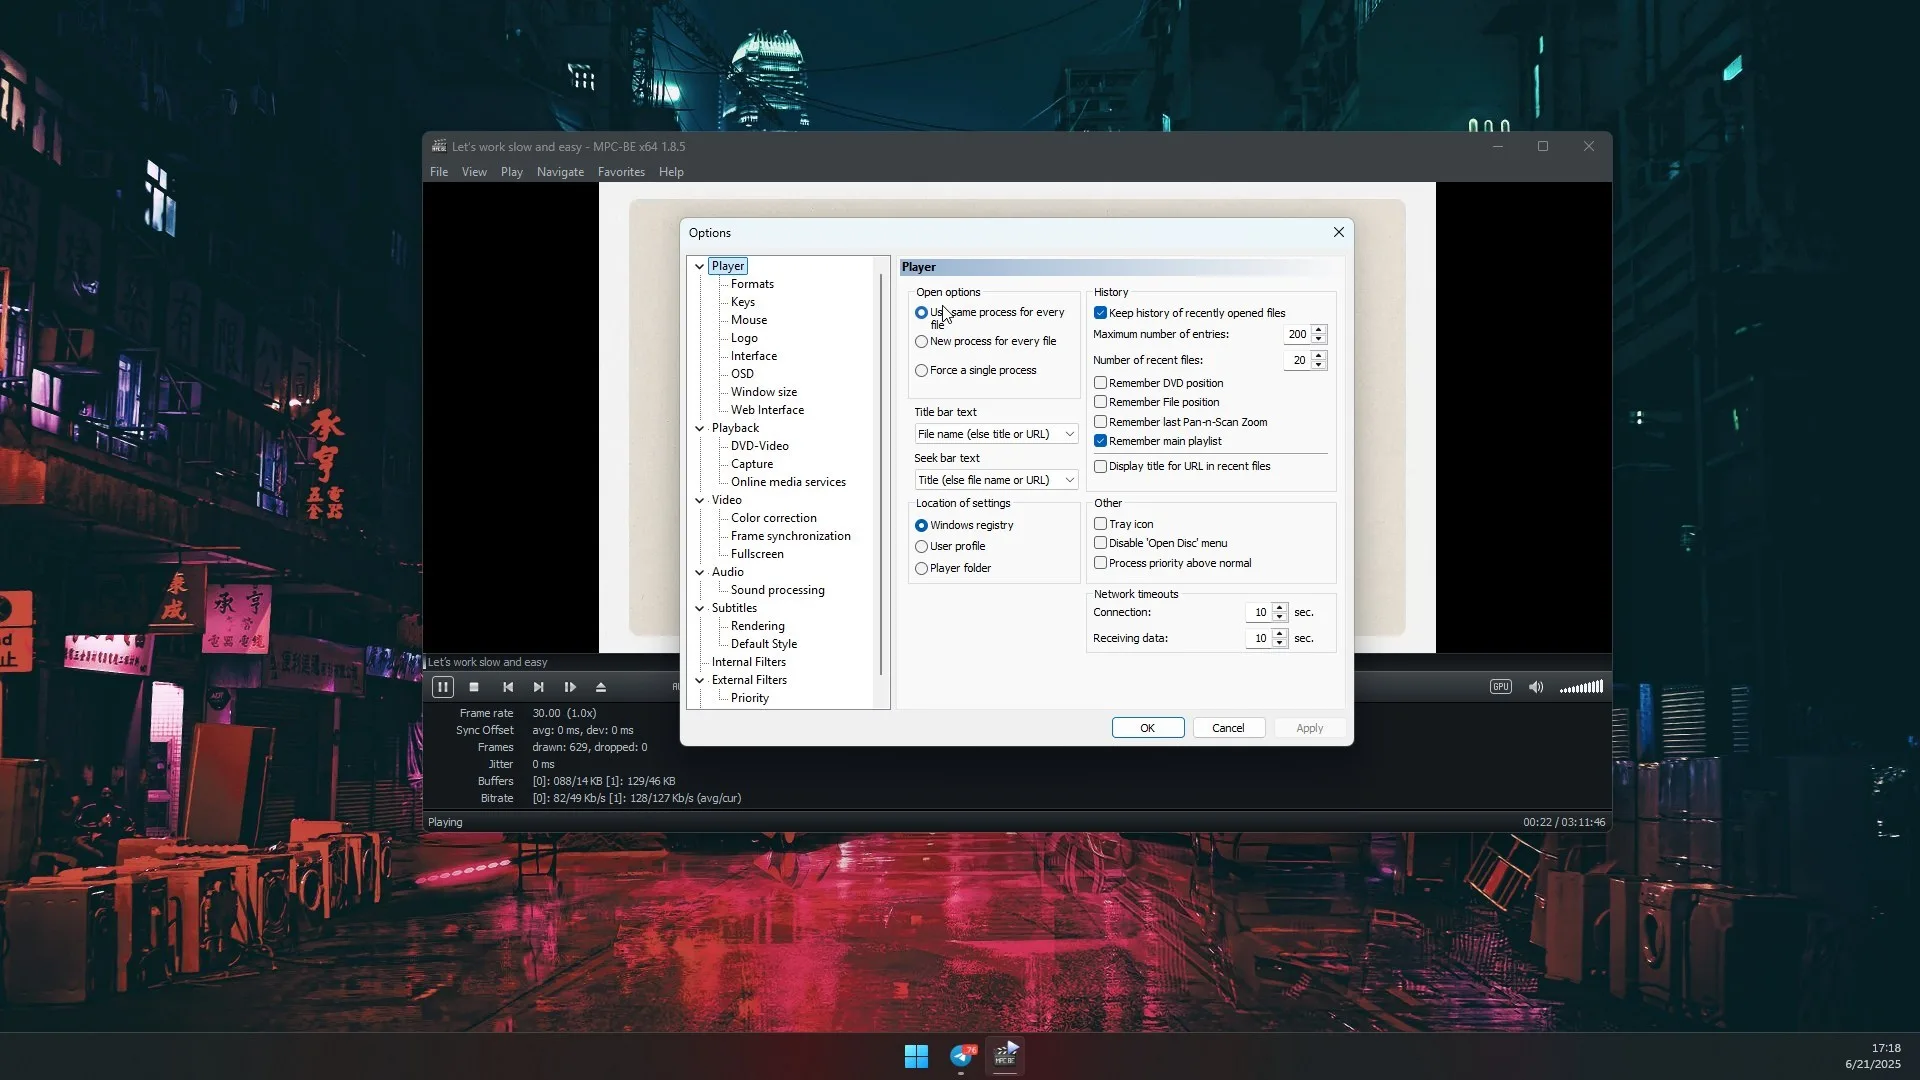
Task: Stop playback with the stop button
Action: tap(474, 687)
